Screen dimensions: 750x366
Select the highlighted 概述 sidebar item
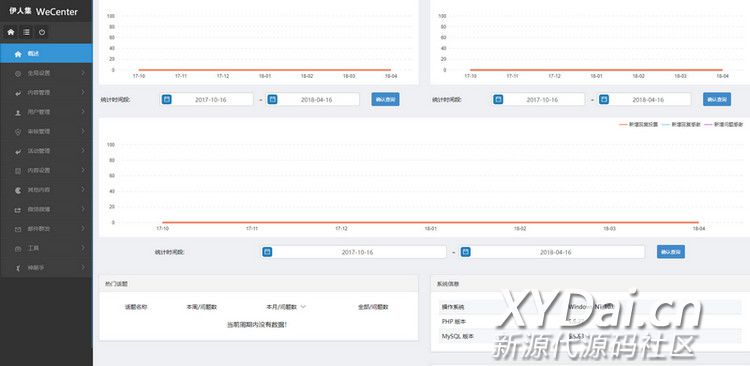(x=46, y=54)
